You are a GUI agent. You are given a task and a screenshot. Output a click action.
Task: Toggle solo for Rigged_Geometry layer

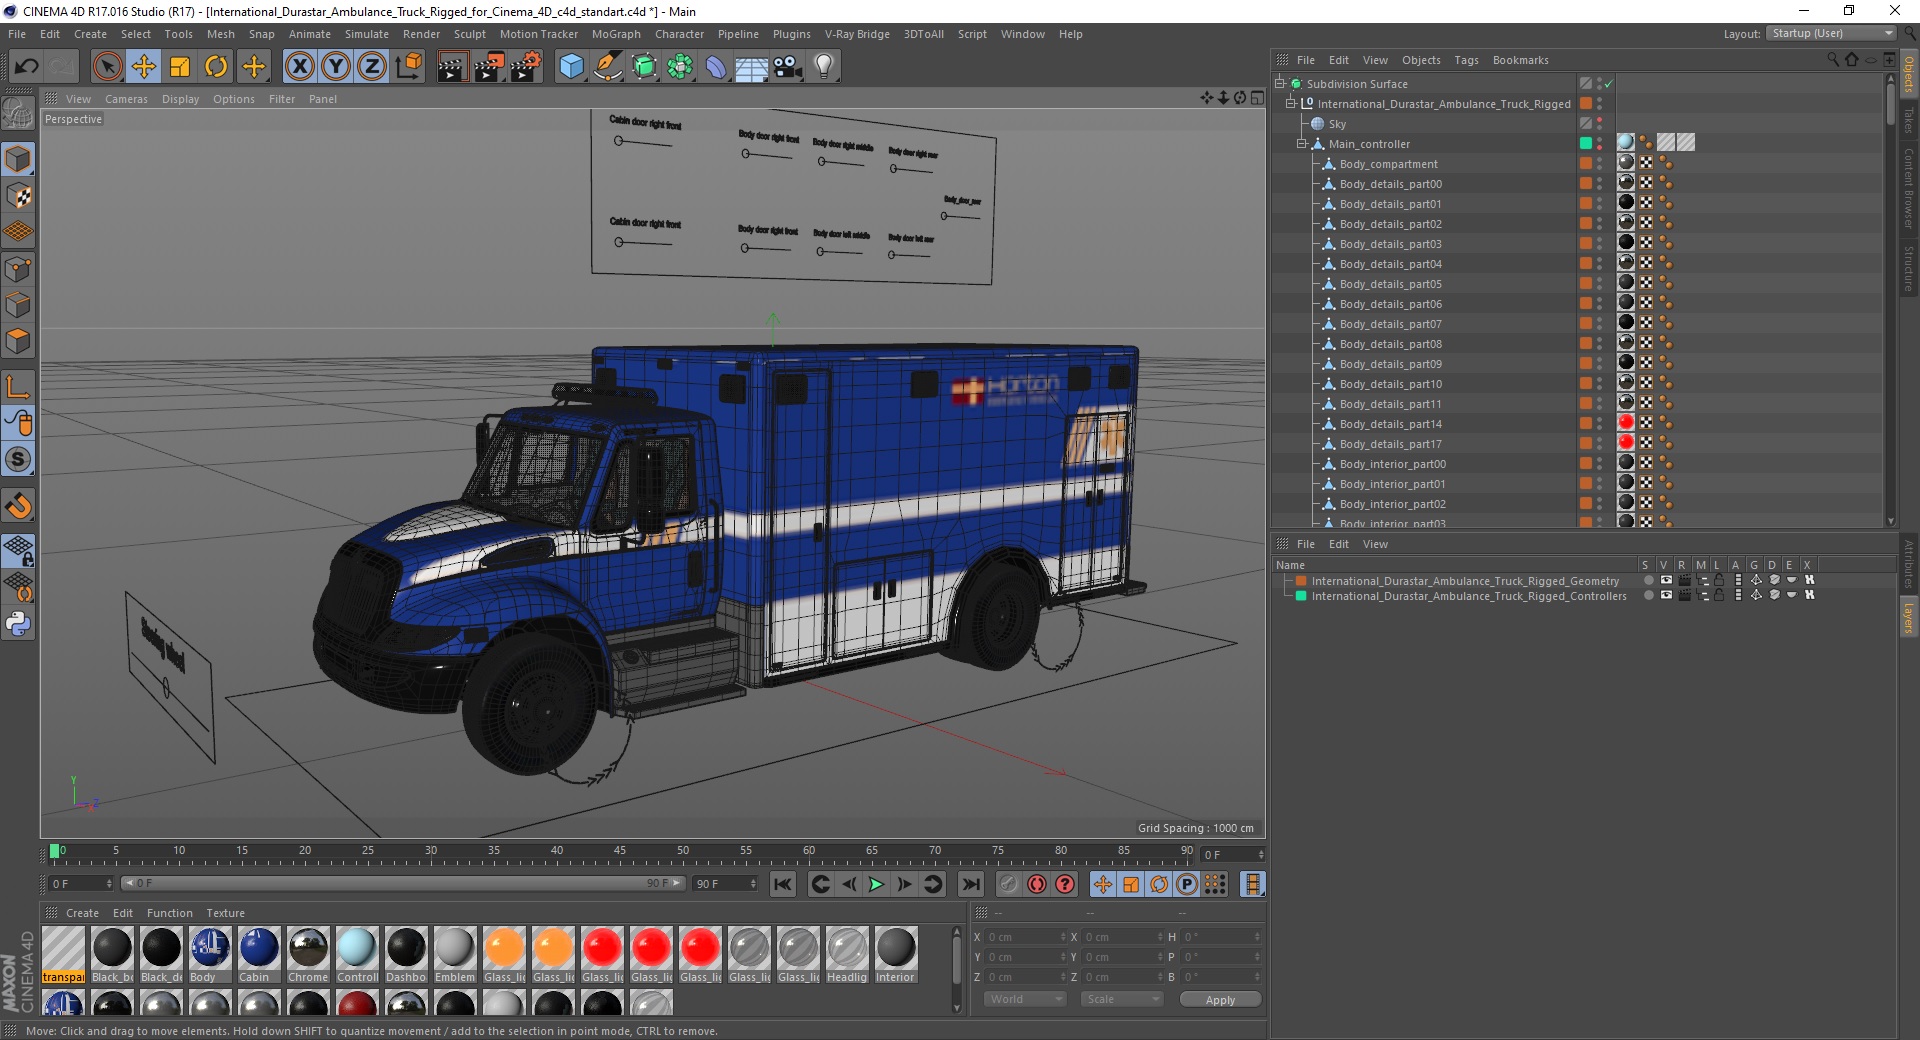1649,581
